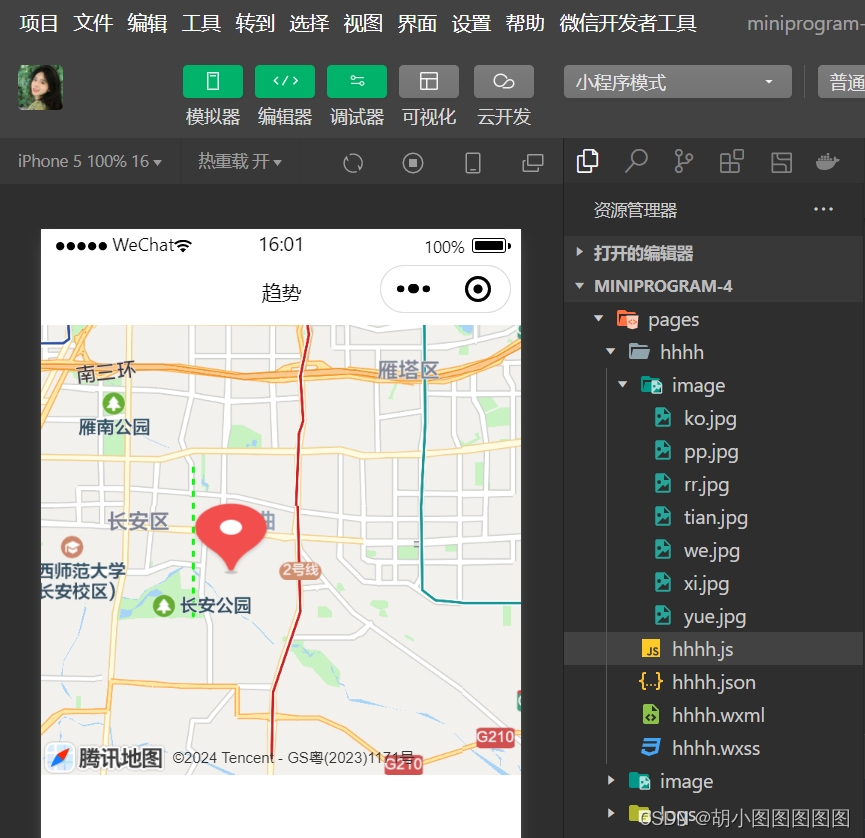Open the 工具 menu
This screenshot has width=865, height=838.
click(201, 23)
